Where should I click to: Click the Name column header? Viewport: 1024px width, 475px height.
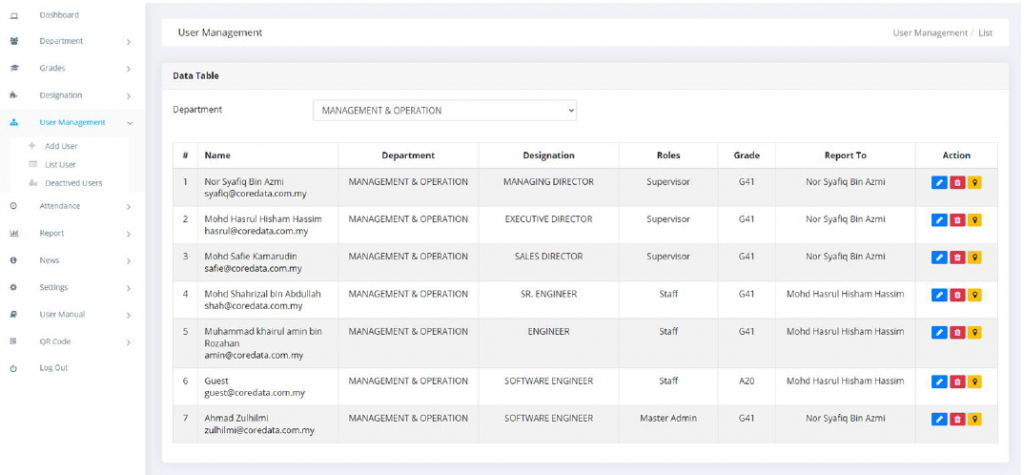click(x=217, y=156)
